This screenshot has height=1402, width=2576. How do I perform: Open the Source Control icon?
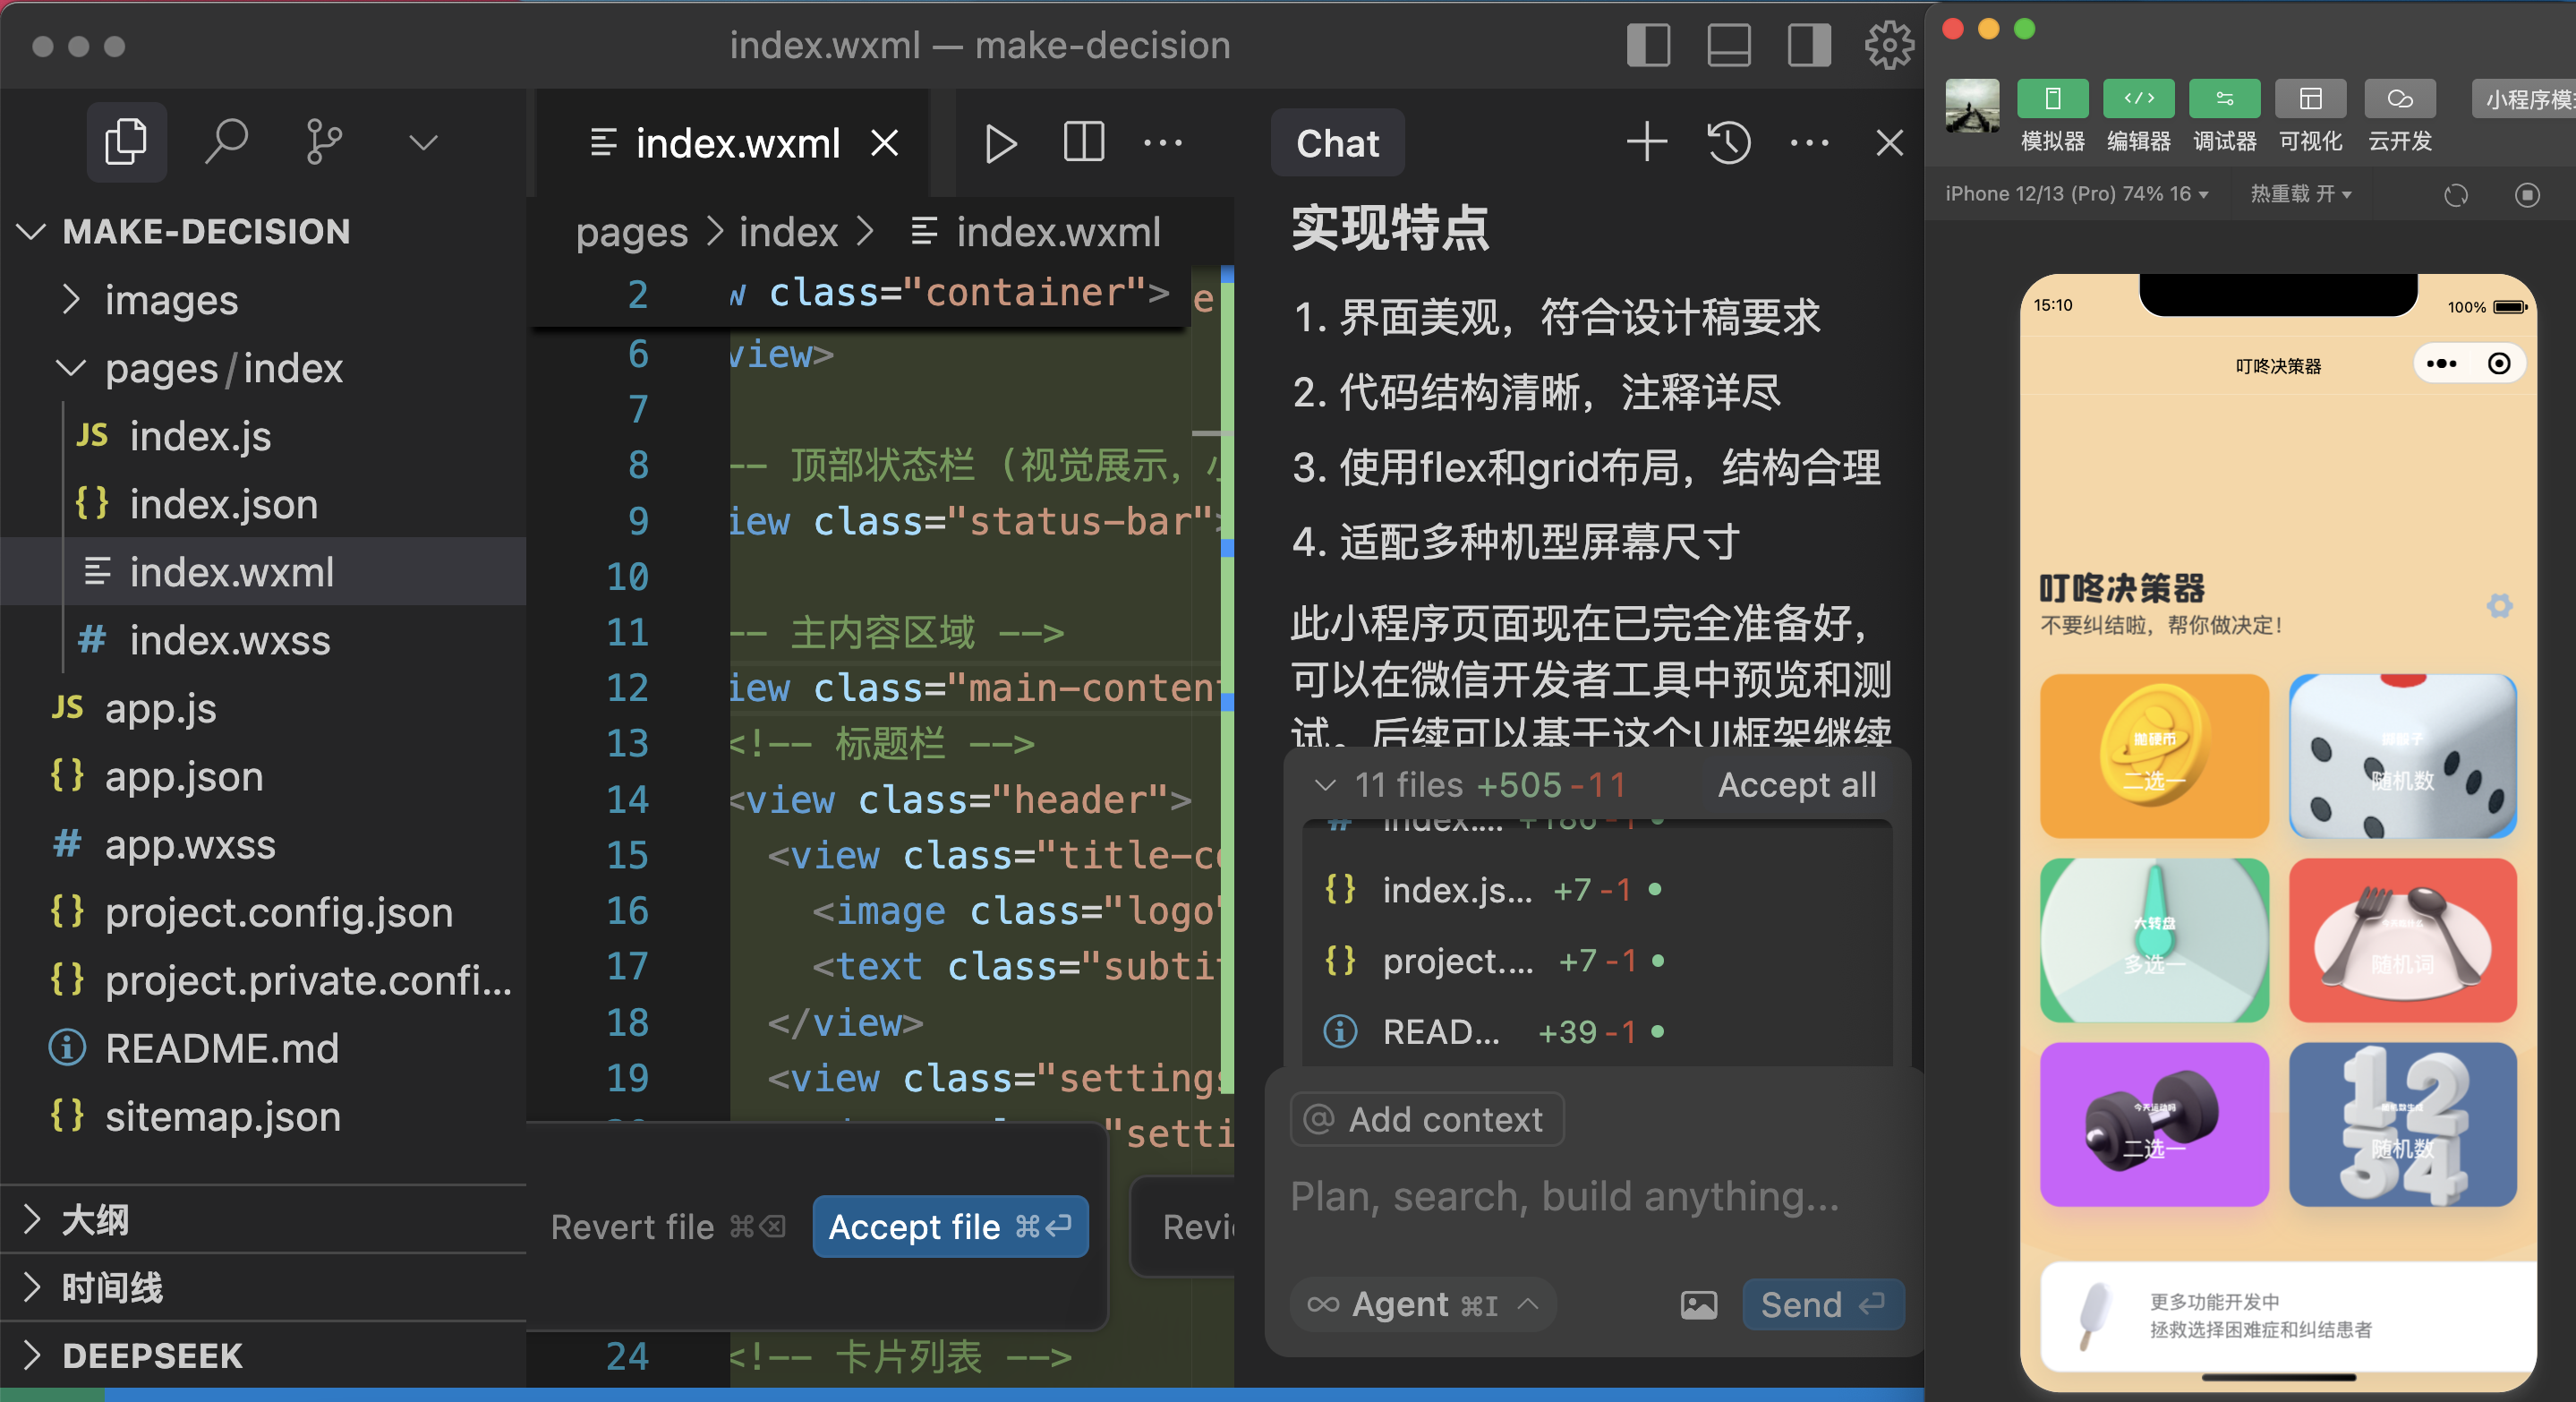[323, 141]
